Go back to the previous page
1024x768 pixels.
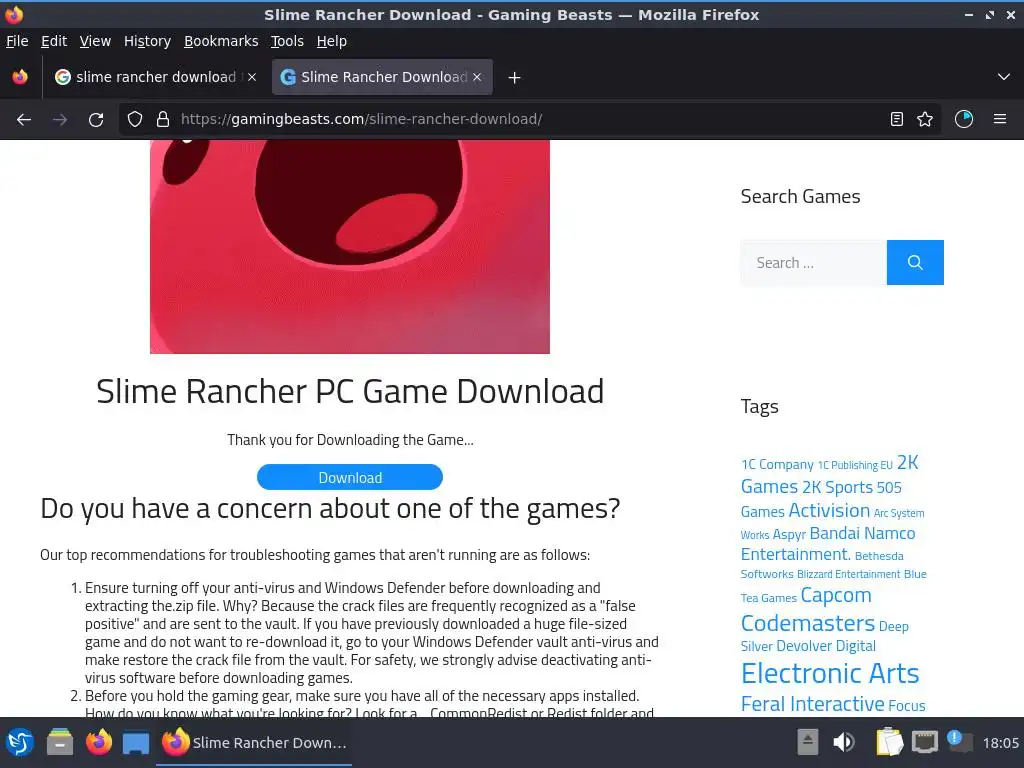pyautogui.click(x=24, y=120)
